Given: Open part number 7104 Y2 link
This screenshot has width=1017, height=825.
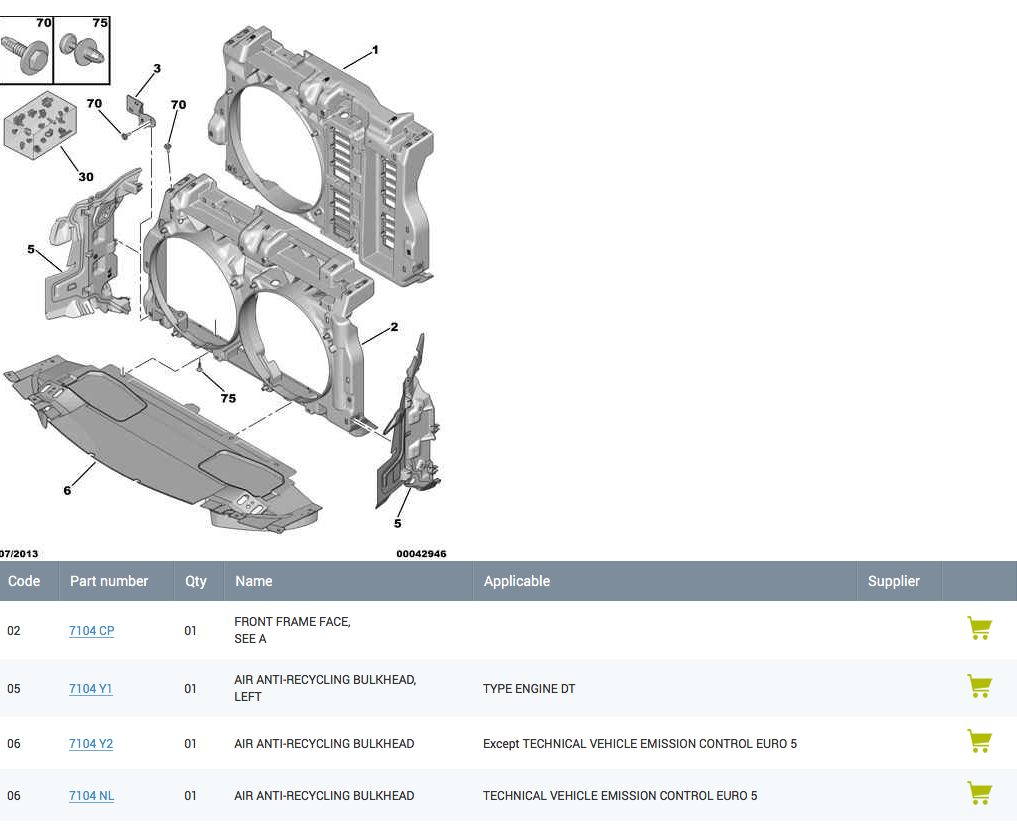Looking at the screenshot, I should (91, 744).
